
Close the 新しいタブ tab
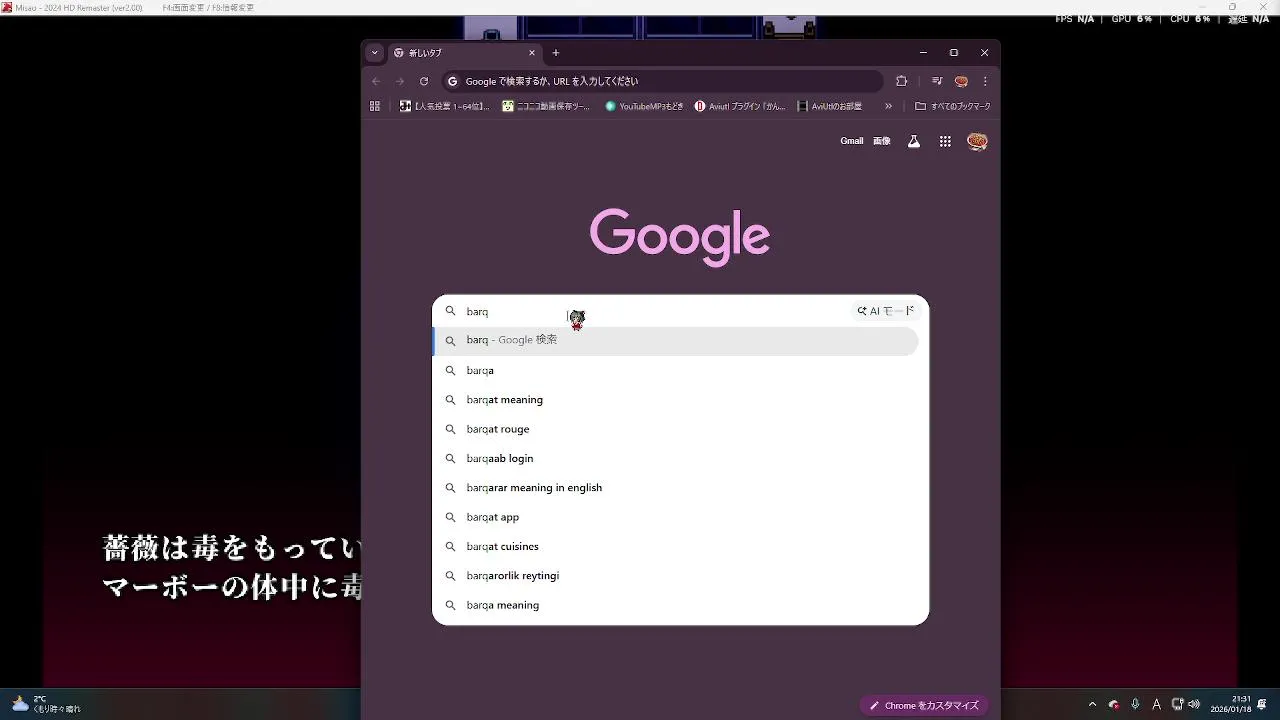coord(532,53)
